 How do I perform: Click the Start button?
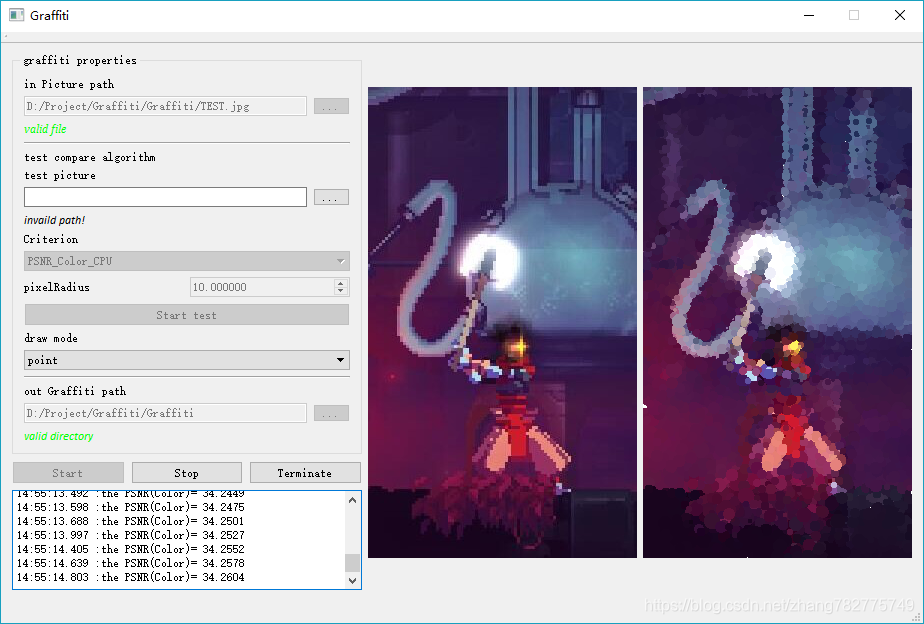(x=68, y=473)
